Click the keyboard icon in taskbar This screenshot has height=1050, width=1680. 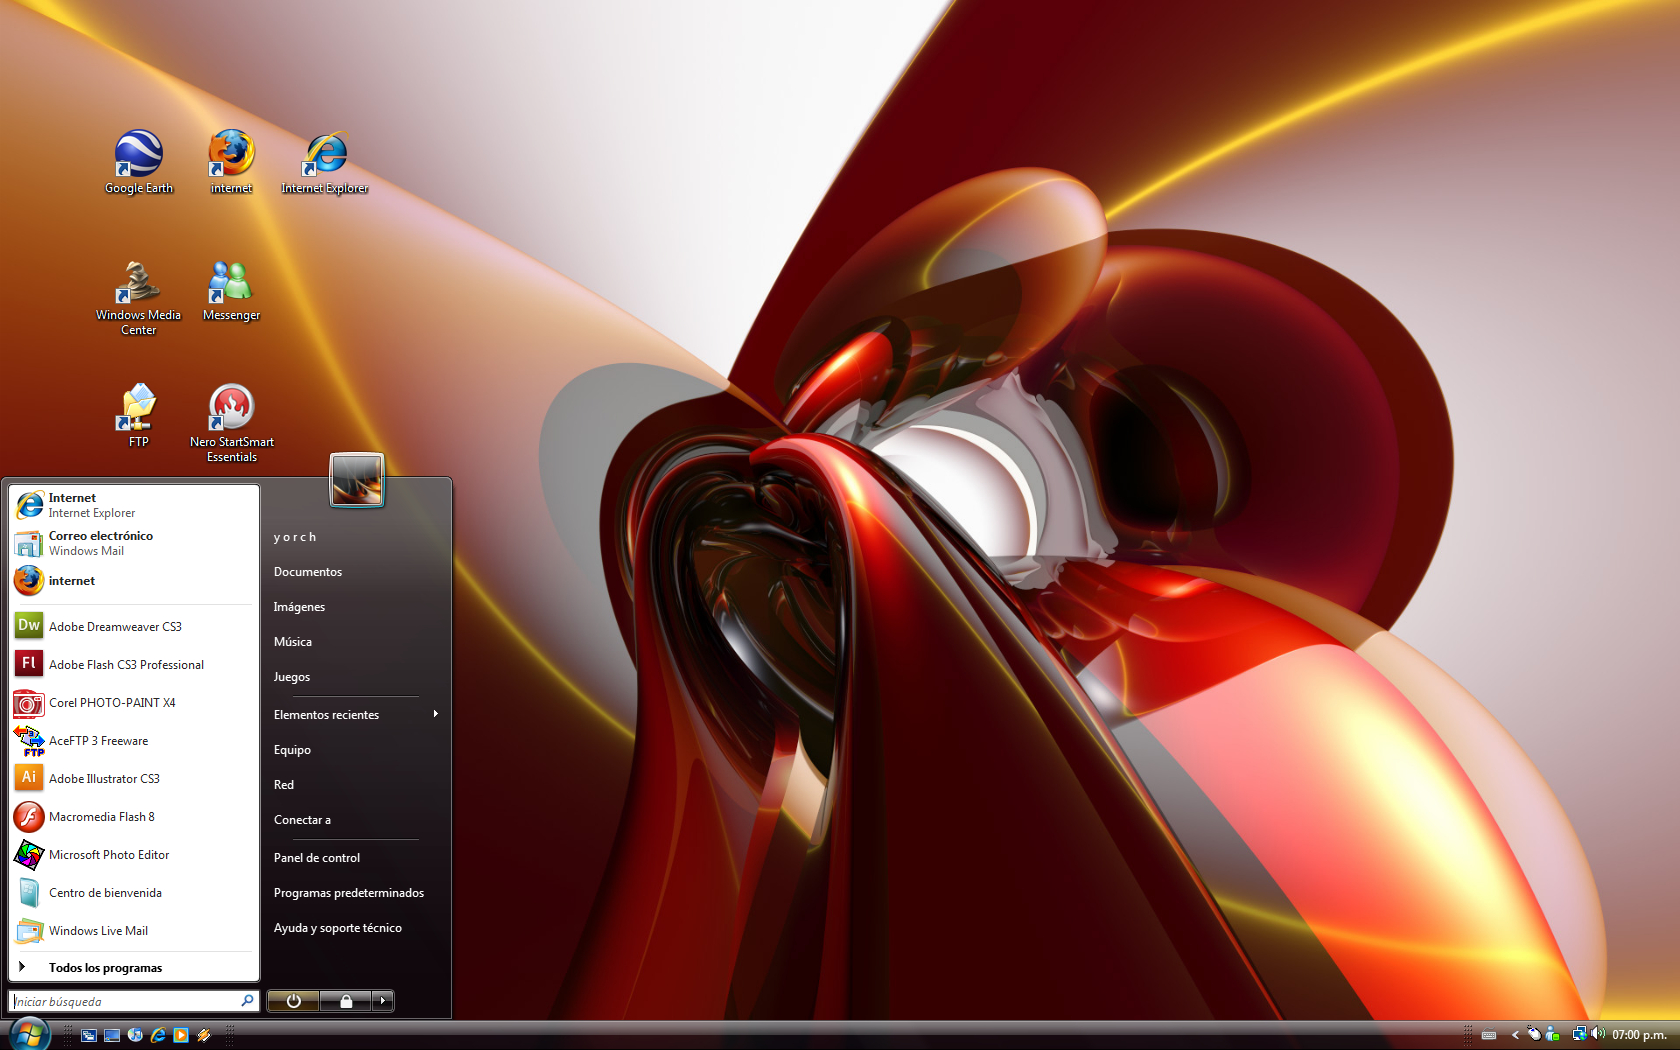coord(1489,1035)
